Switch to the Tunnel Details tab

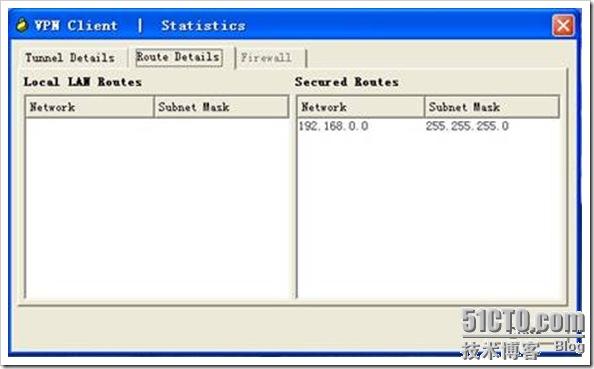70,58
